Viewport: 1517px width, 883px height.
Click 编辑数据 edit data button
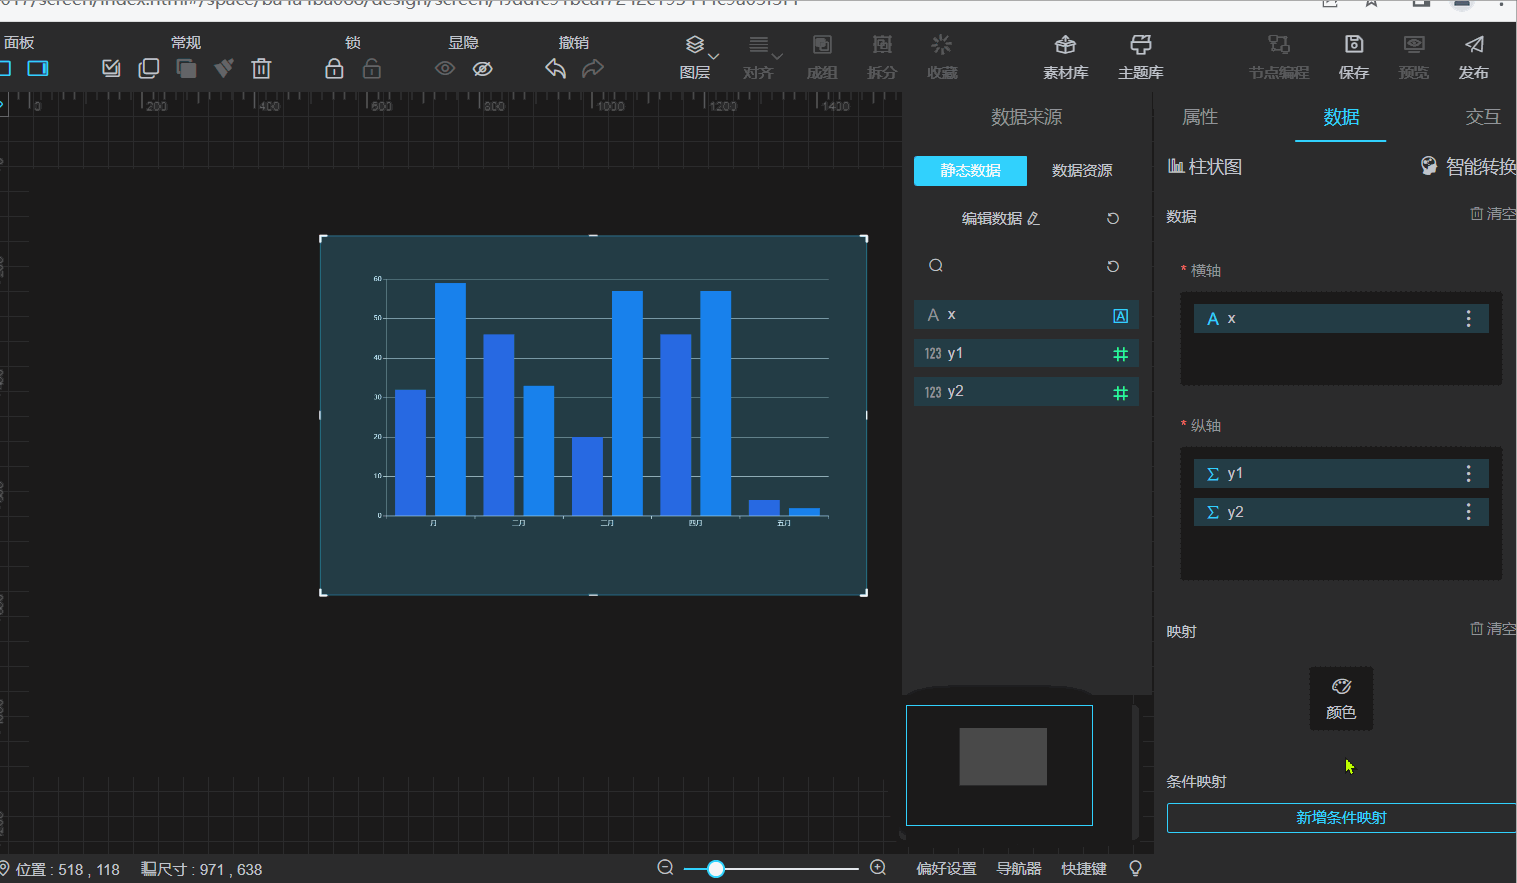1001,219
